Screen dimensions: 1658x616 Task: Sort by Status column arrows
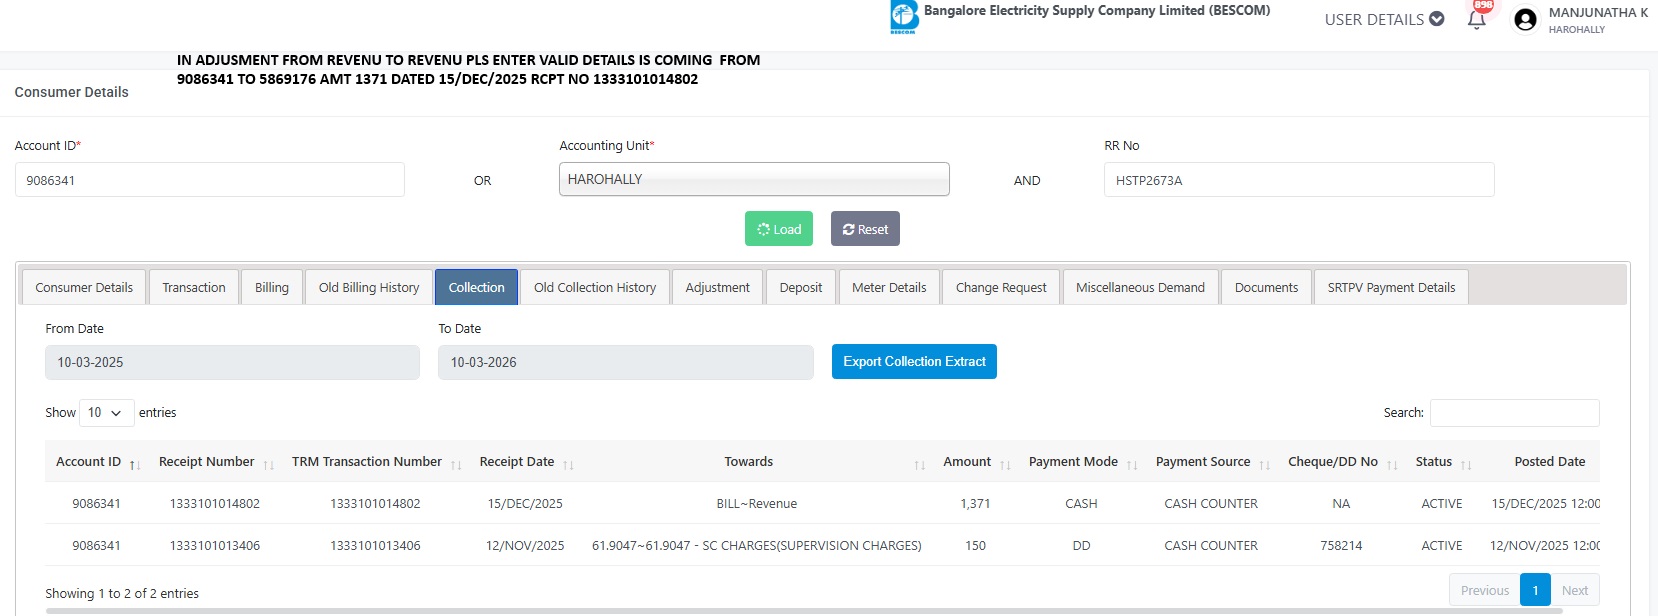coord(1466,464)
